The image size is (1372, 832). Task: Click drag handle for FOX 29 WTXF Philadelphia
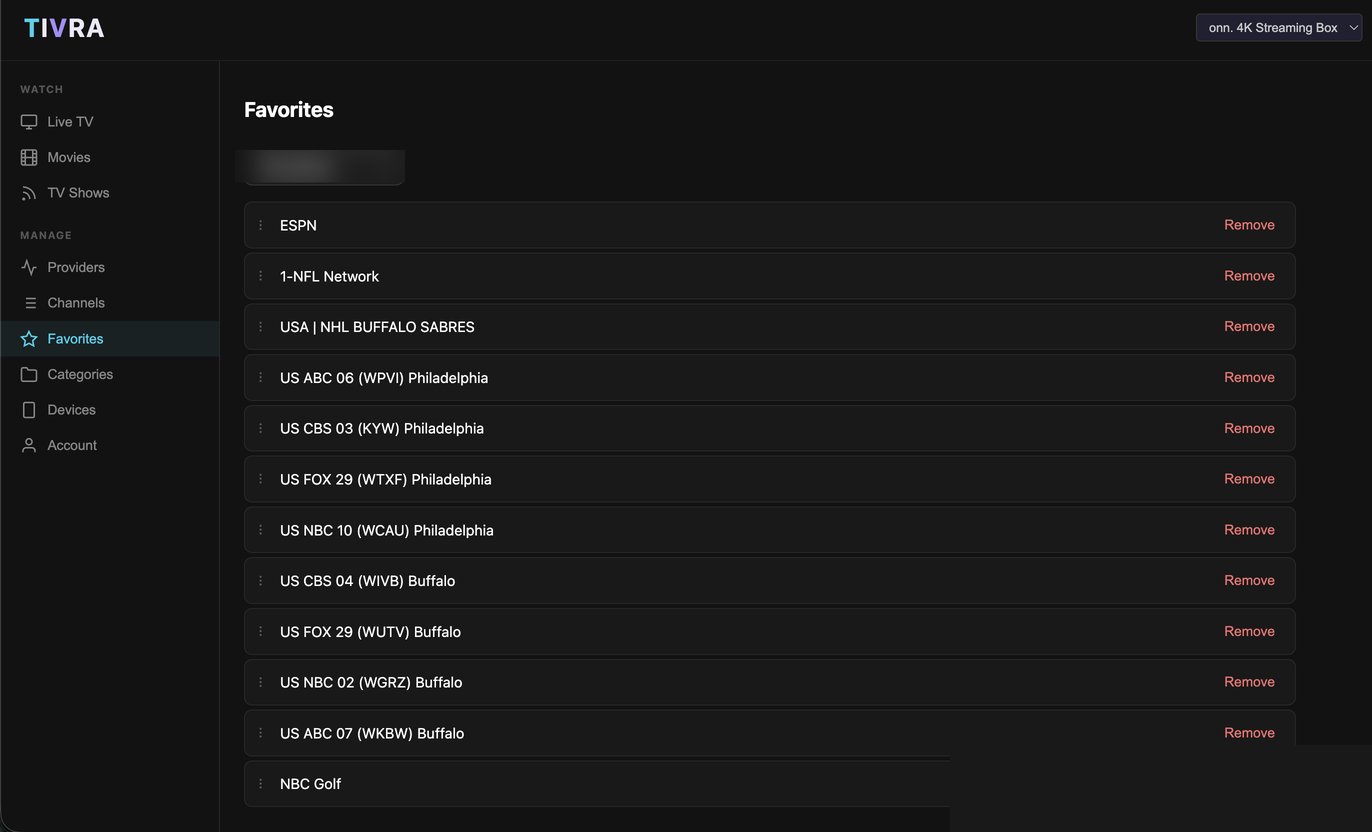pos(261,479)
